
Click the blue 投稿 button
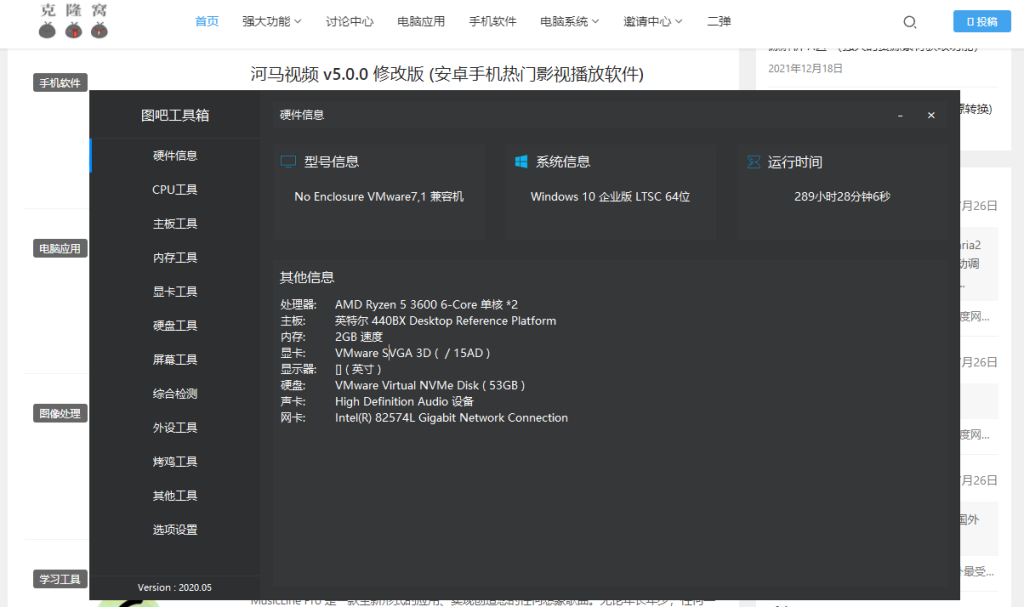pyautogui.click(x=982, y=22)
